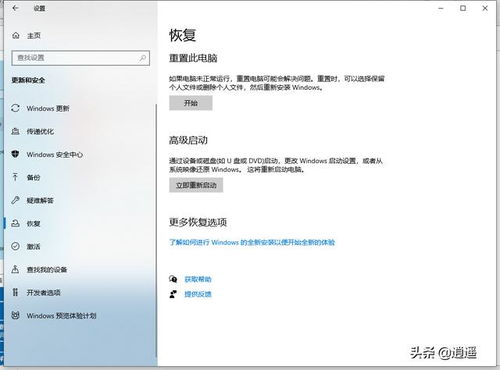Image resolution: width=500 pixels, height=370 pixels.
Task: Click the 更多恢复选项 heading
Action: click(x=198, y=222)
